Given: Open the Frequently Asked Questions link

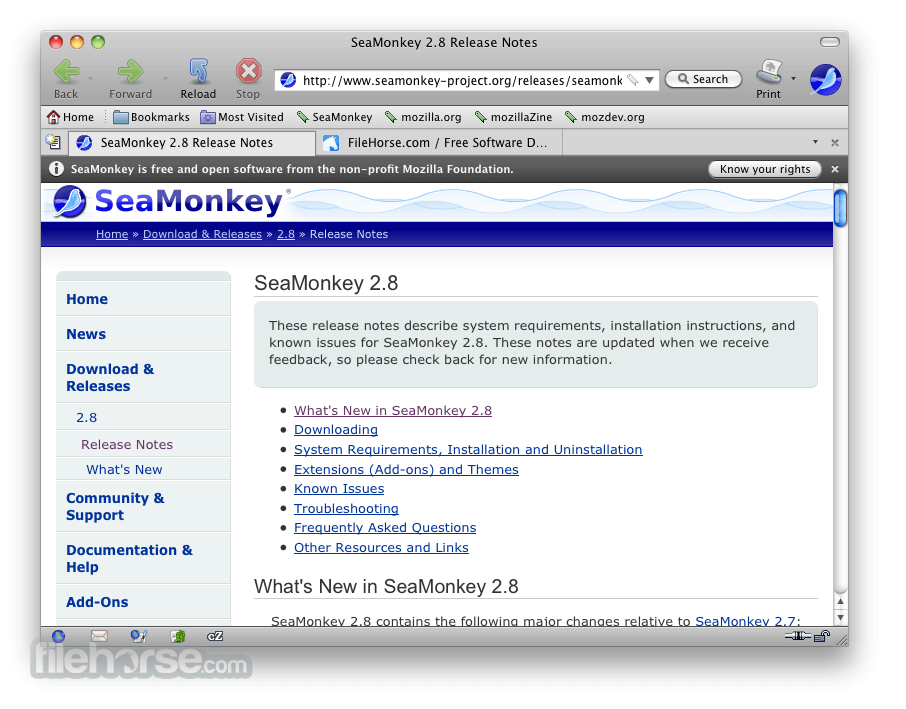Looking at the screenshot, I should [x=385, y=528].
